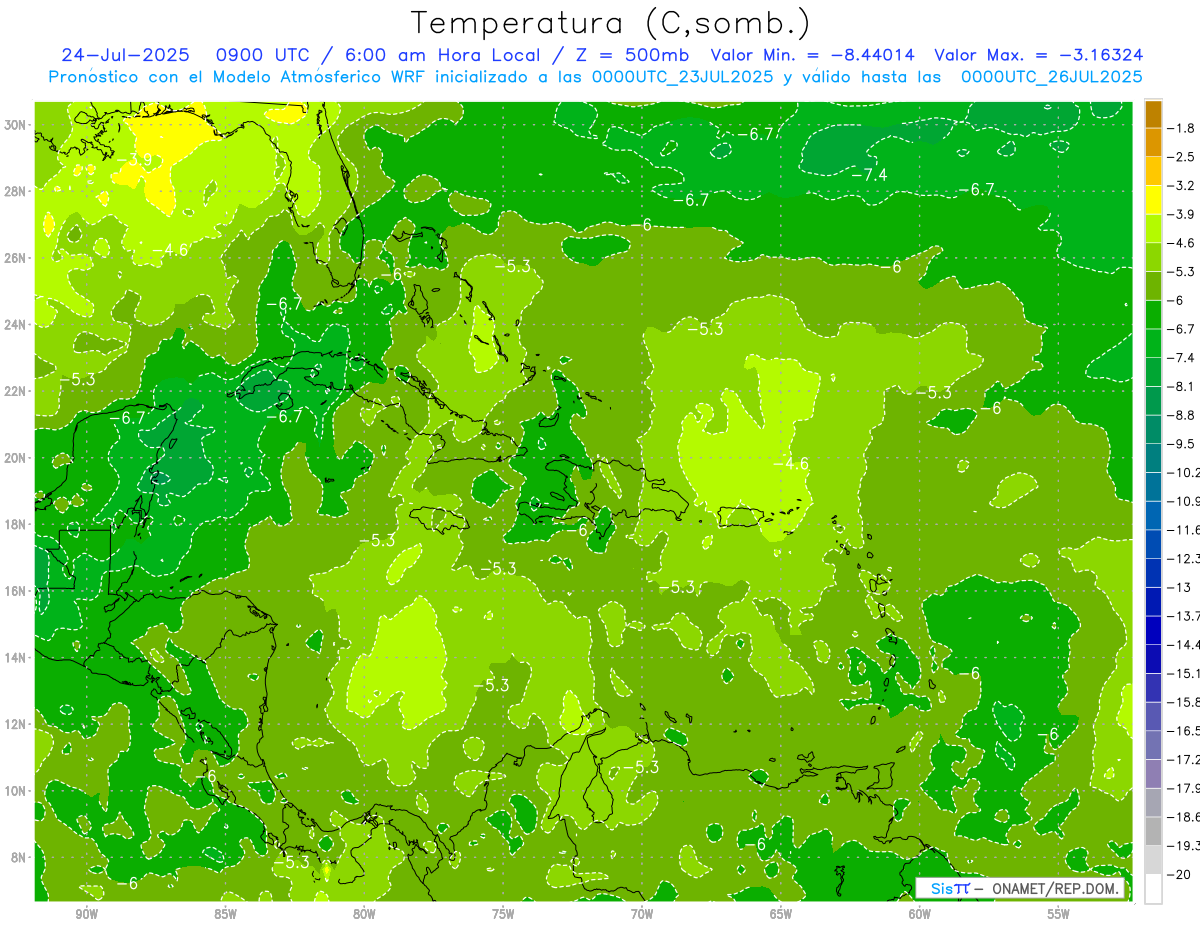Click the 80W longitude axis label

[364, 914]
